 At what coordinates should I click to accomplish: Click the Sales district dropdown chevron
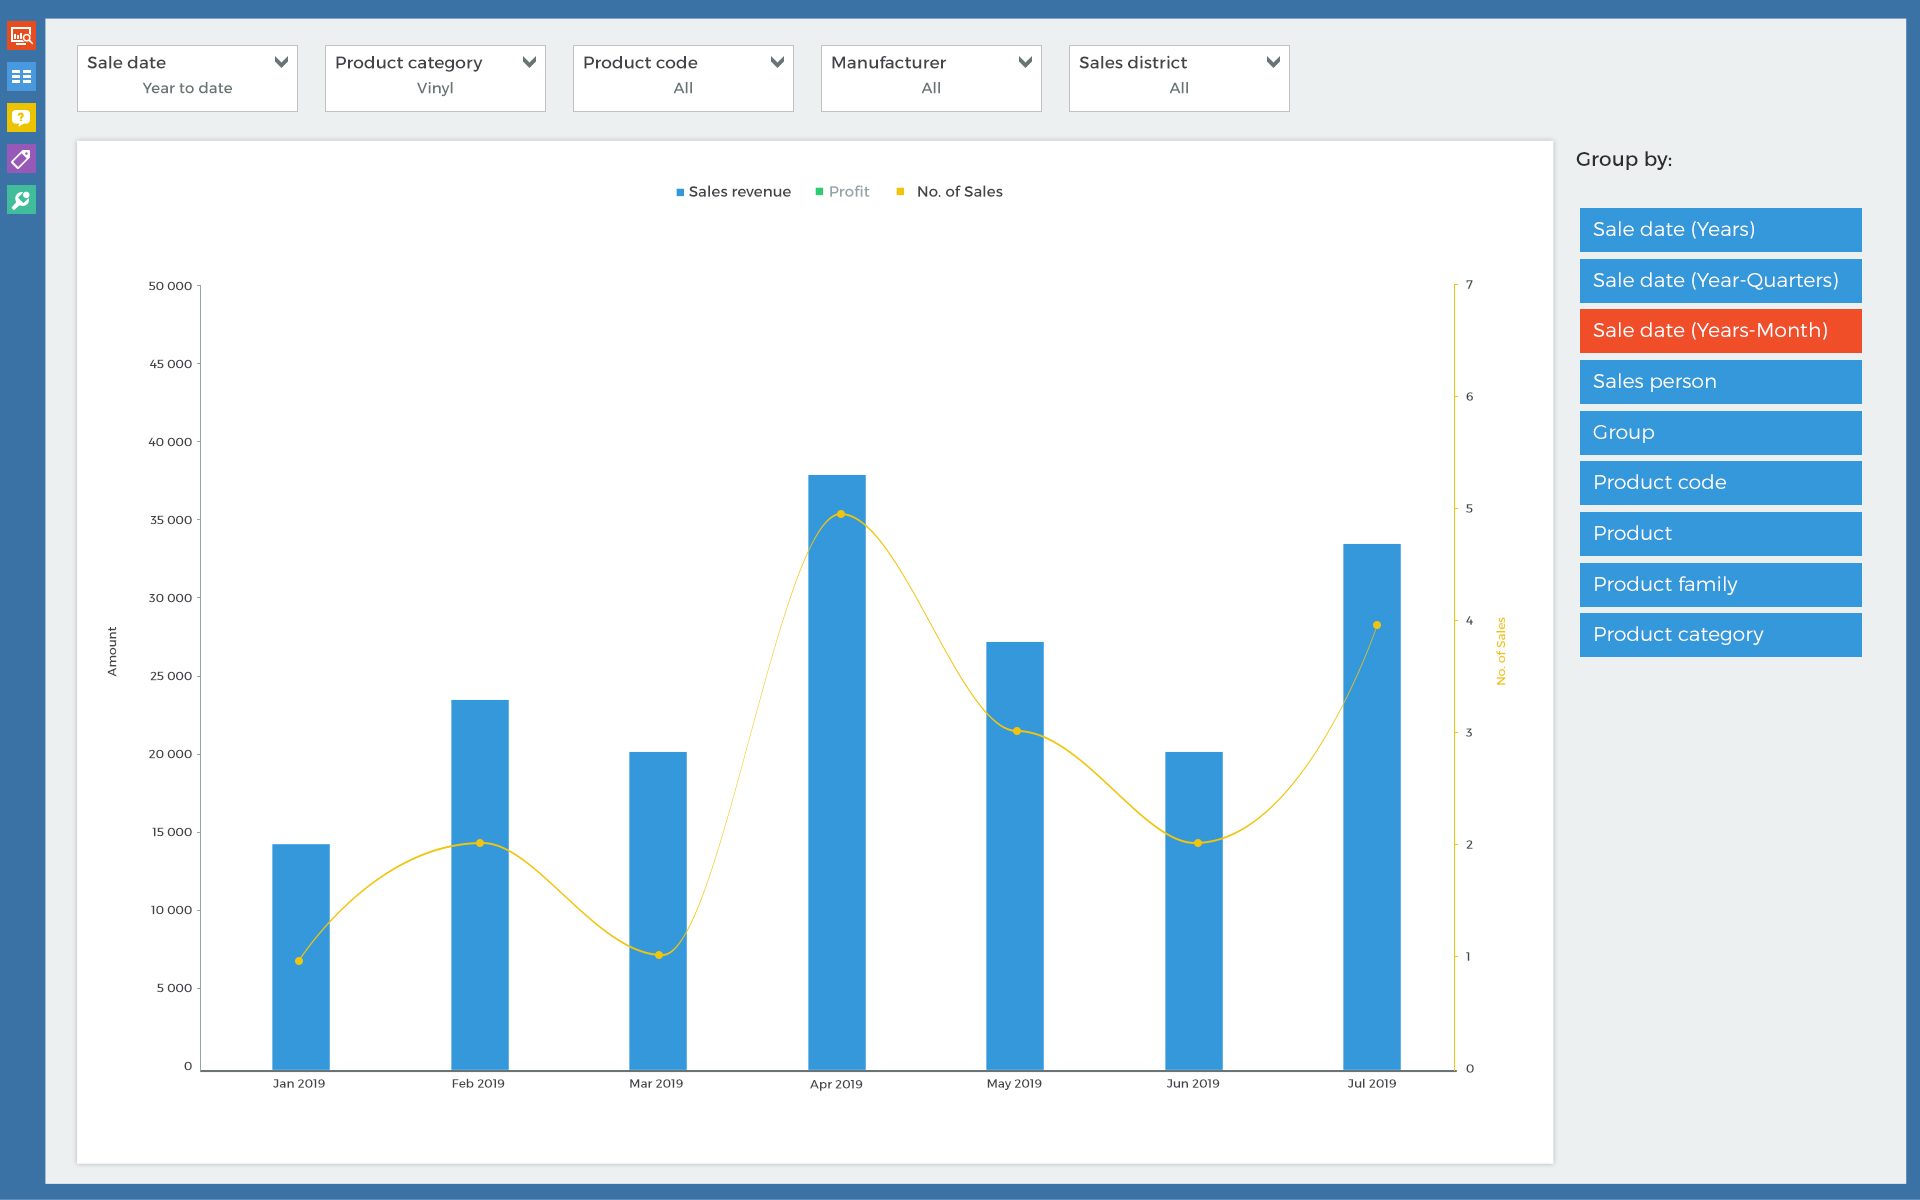(x=1273, y=62)
